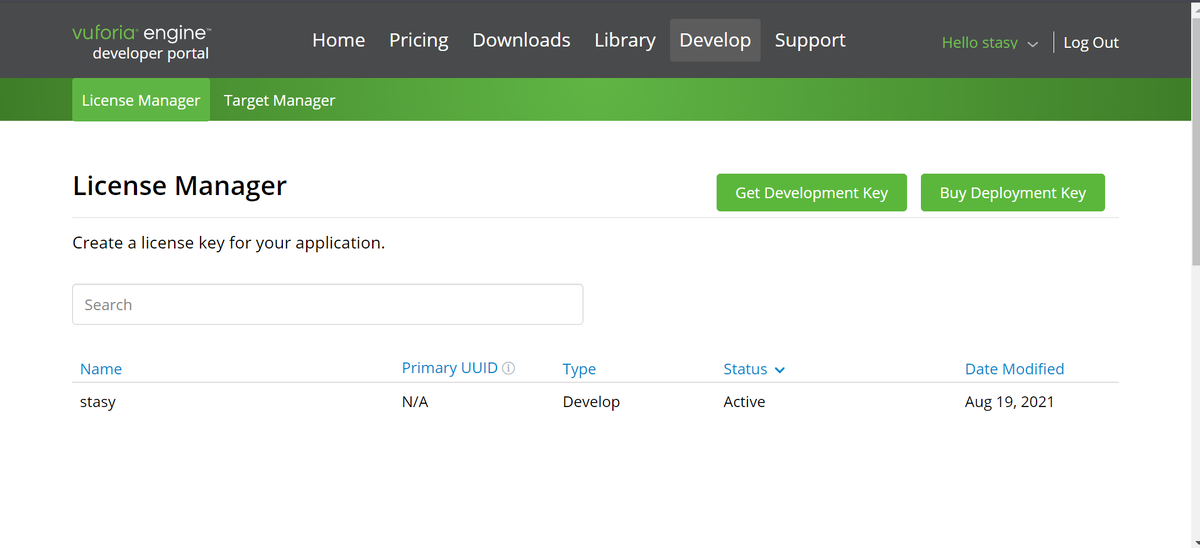Select the Develop menu item
Screen dimensions: 1200x548
715,40
